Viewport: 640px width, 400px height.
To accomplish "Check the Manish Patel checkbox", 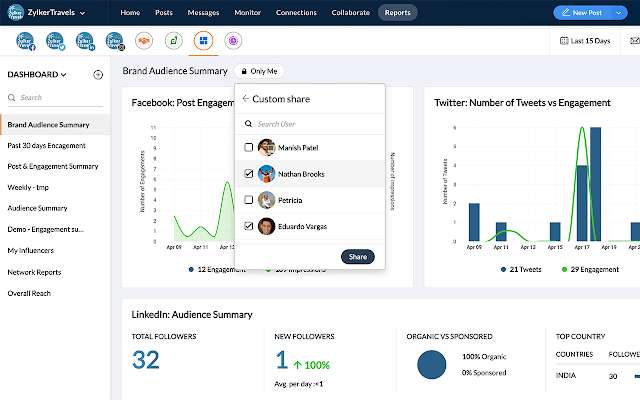I will pos(249,147).
